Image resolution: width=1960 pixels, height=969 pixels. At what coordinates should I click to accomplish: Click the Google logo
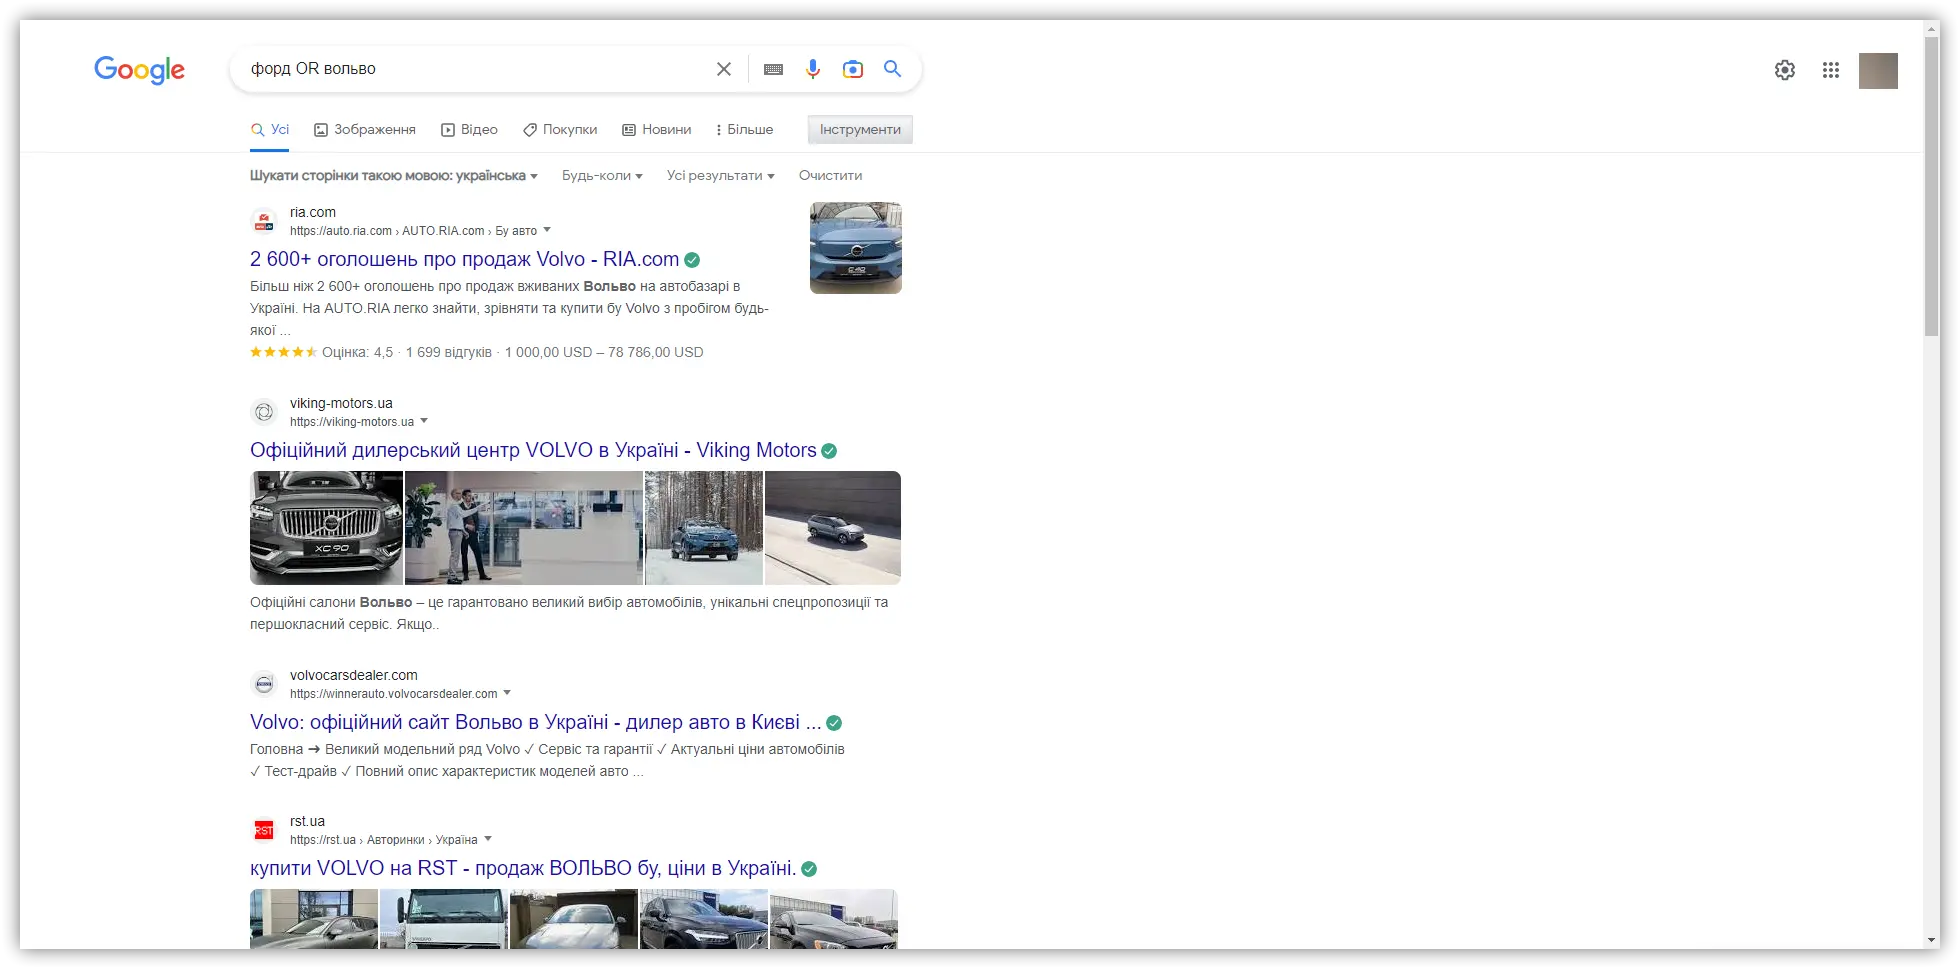[x=139, y=69]
